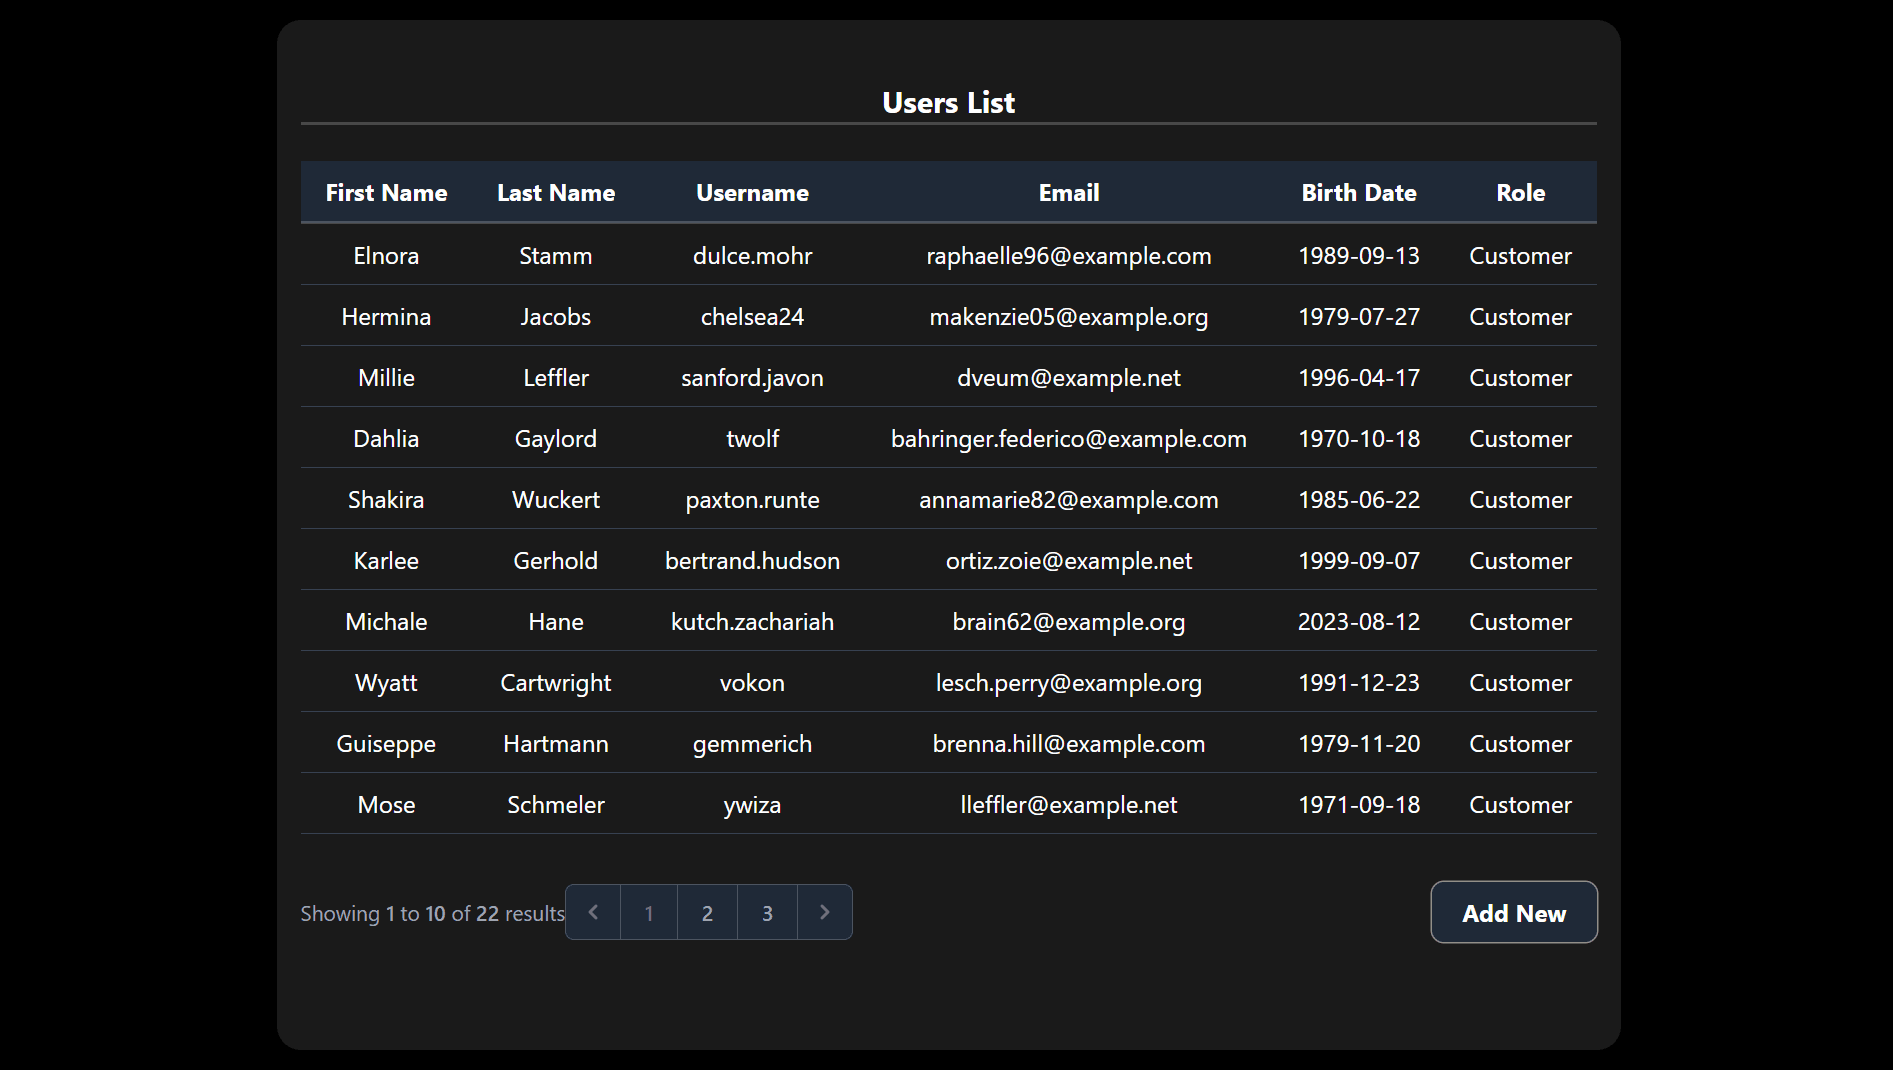Select email brain62@example.org

coord(1069,622)
